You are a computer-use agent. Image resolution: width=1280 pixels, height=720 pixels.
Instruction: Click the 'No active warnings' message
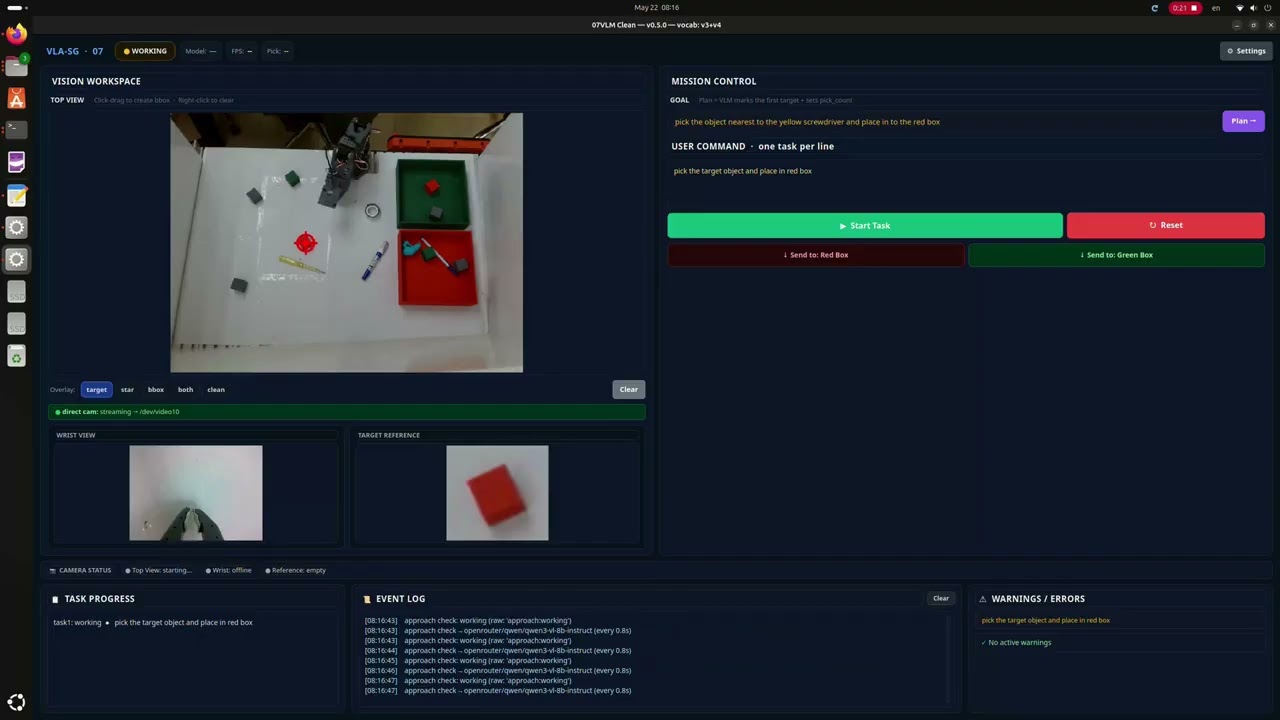coord(1016,642)
